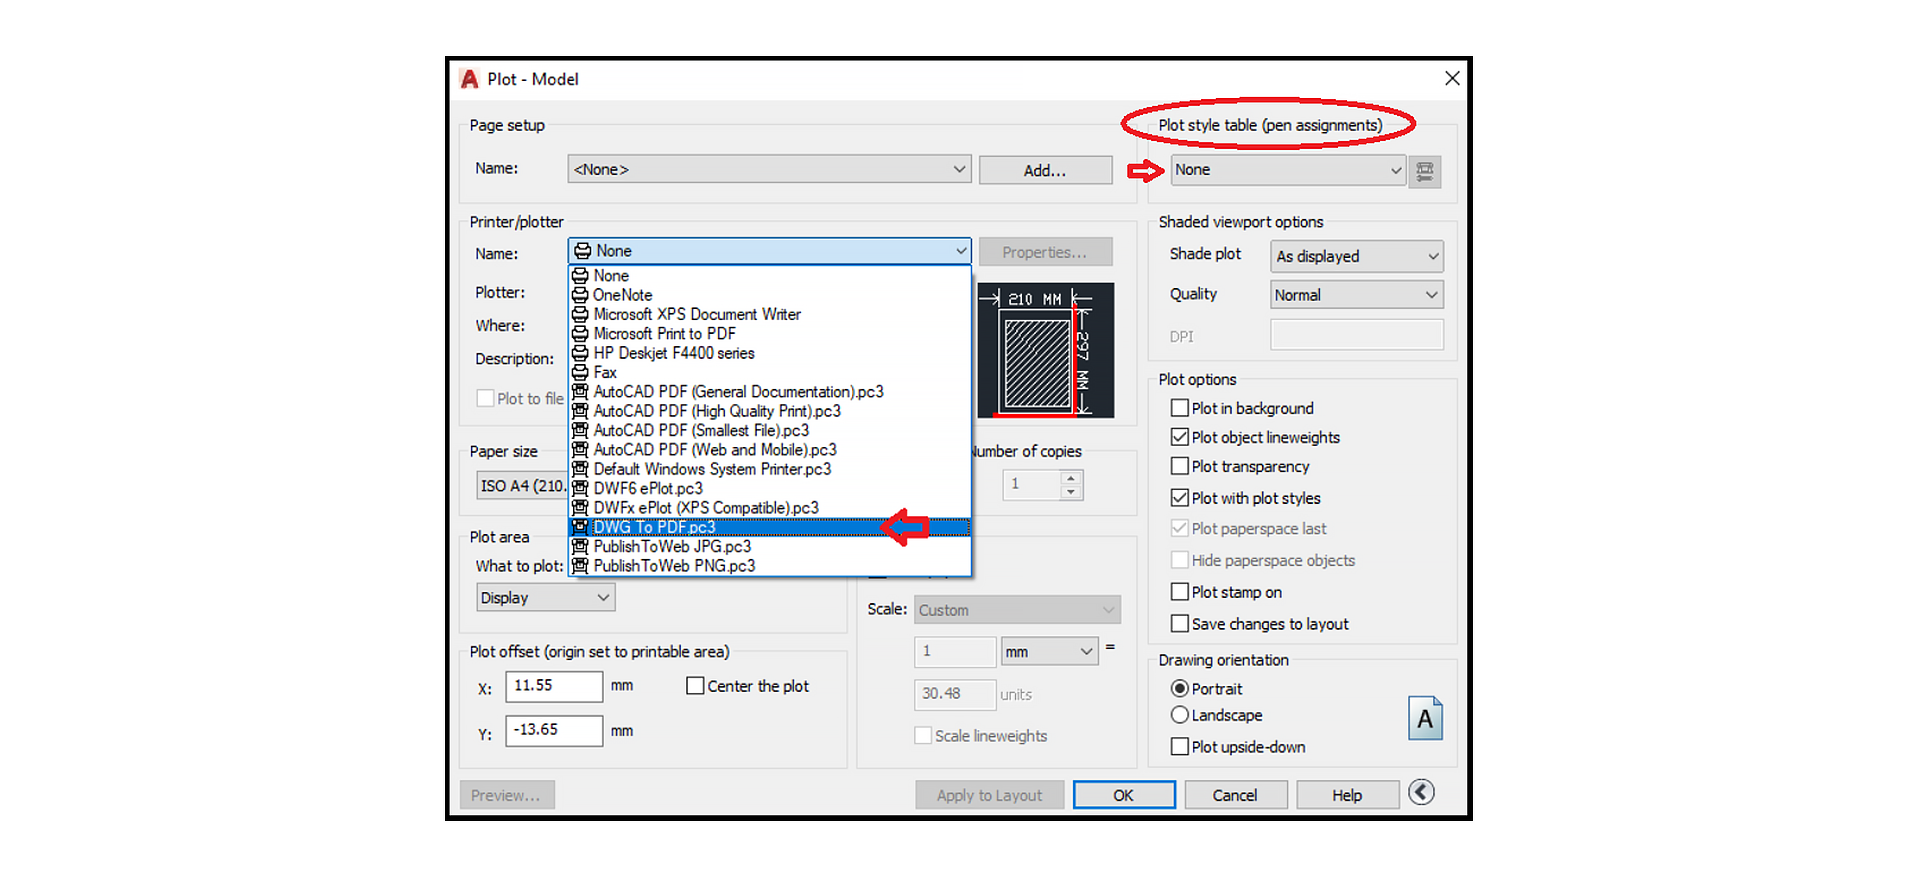
Task: Choose AutoCAD PDF (General Documentation).pc3
Action: pyautogui.click(x=770, y=392)
